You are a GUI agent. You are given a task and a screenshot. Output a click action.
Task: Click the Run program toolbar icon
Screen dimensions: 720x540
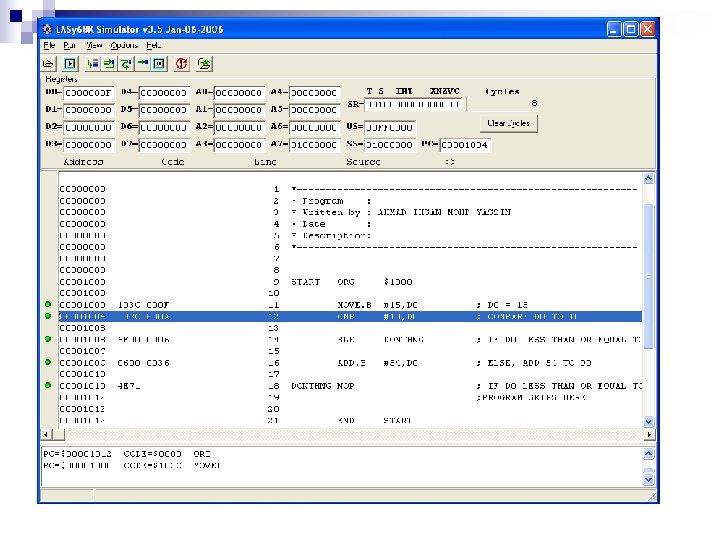[x=70, y=64]
